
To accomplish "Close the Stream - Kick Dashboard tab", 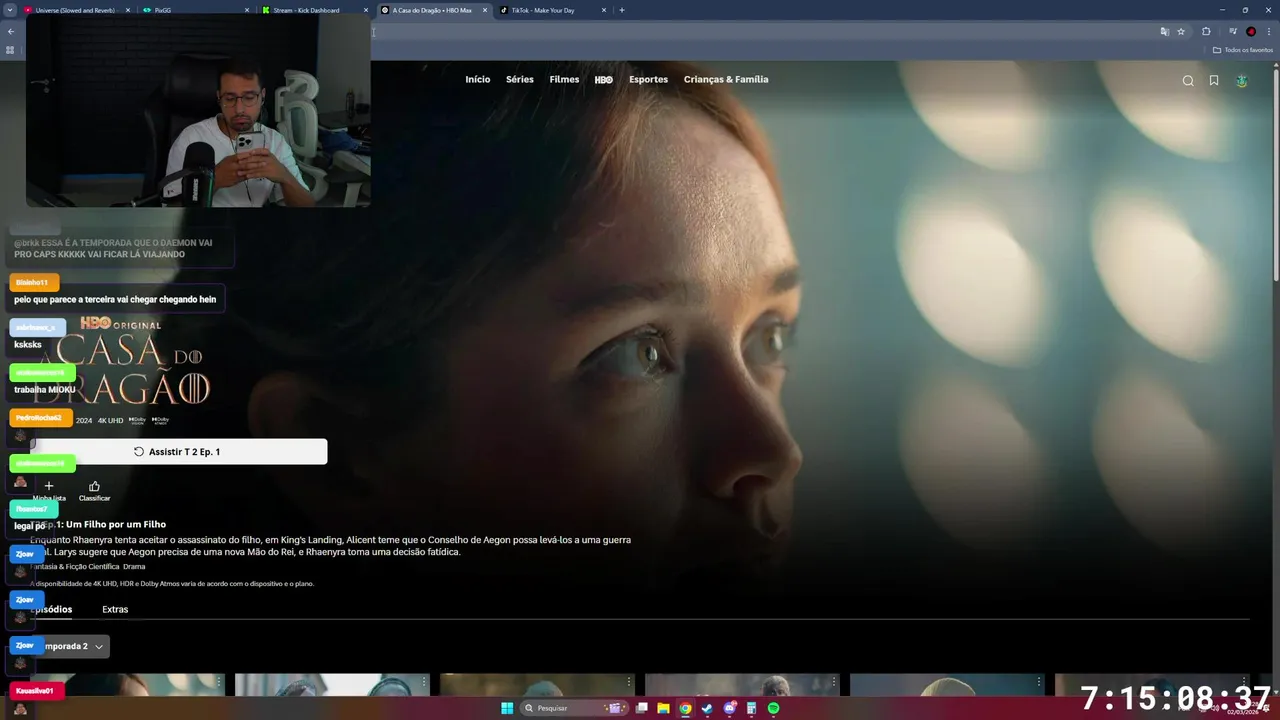I will [366, 10].
